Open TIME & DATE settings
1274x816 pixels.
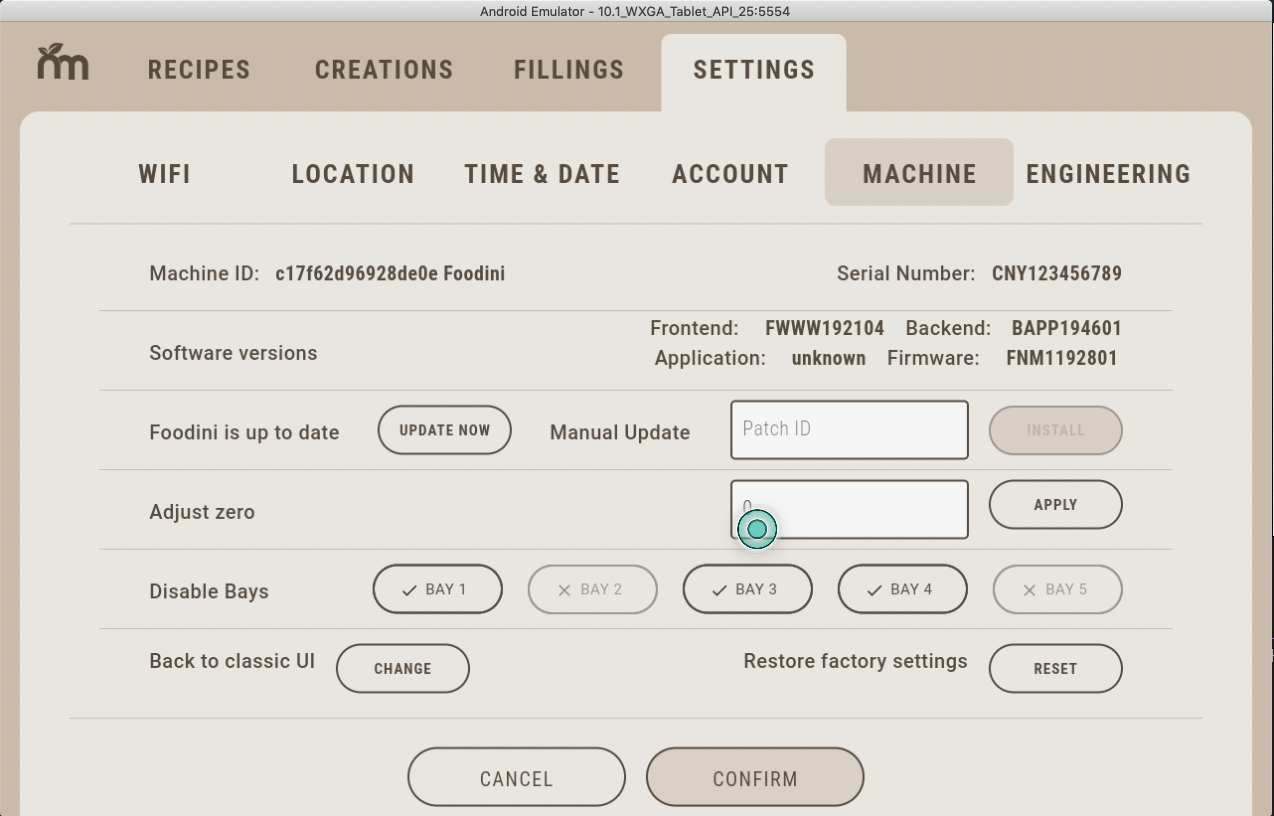point(541,173)
